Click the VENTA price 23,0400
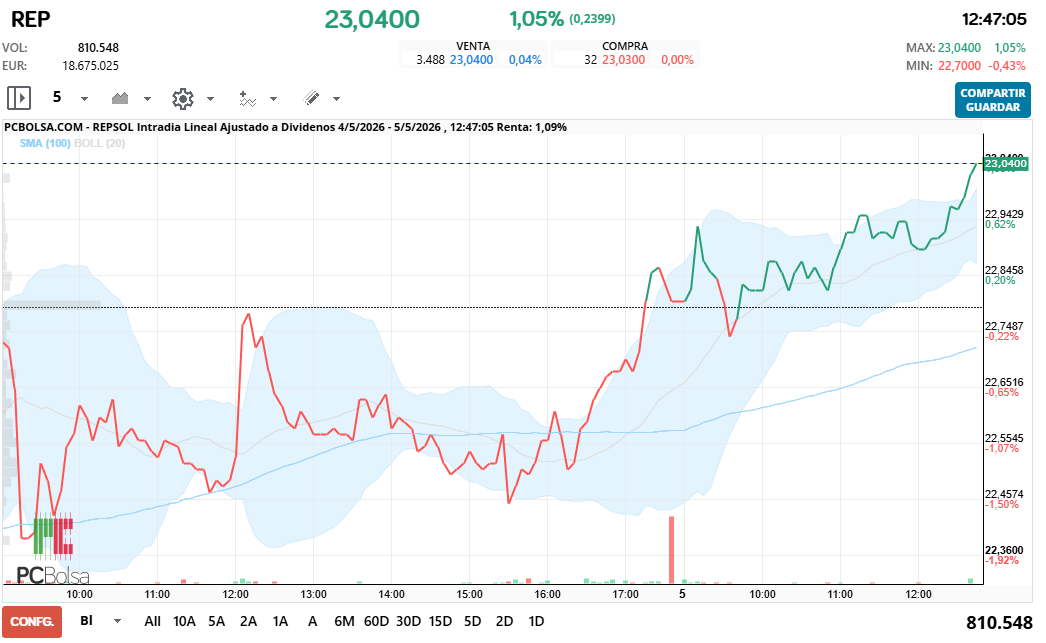This screenshot has width=1046, height=643. coord(471,60)
